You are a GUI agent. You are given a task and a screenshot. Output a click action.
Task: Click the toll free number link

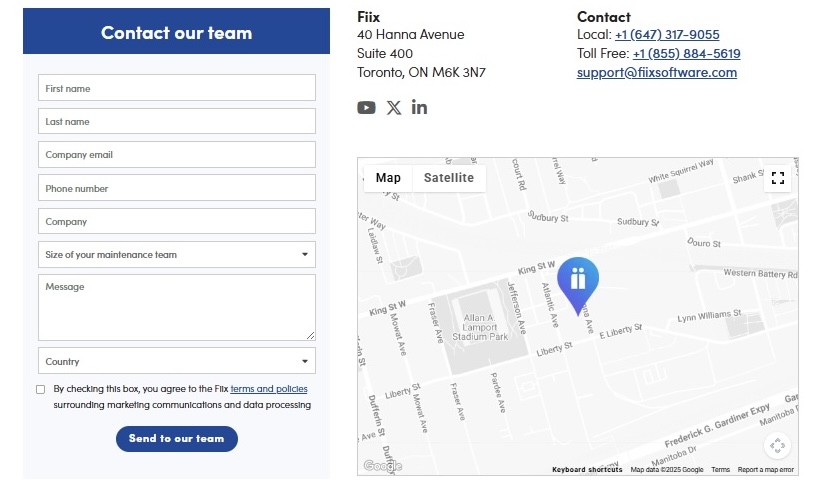click(686, 54)
